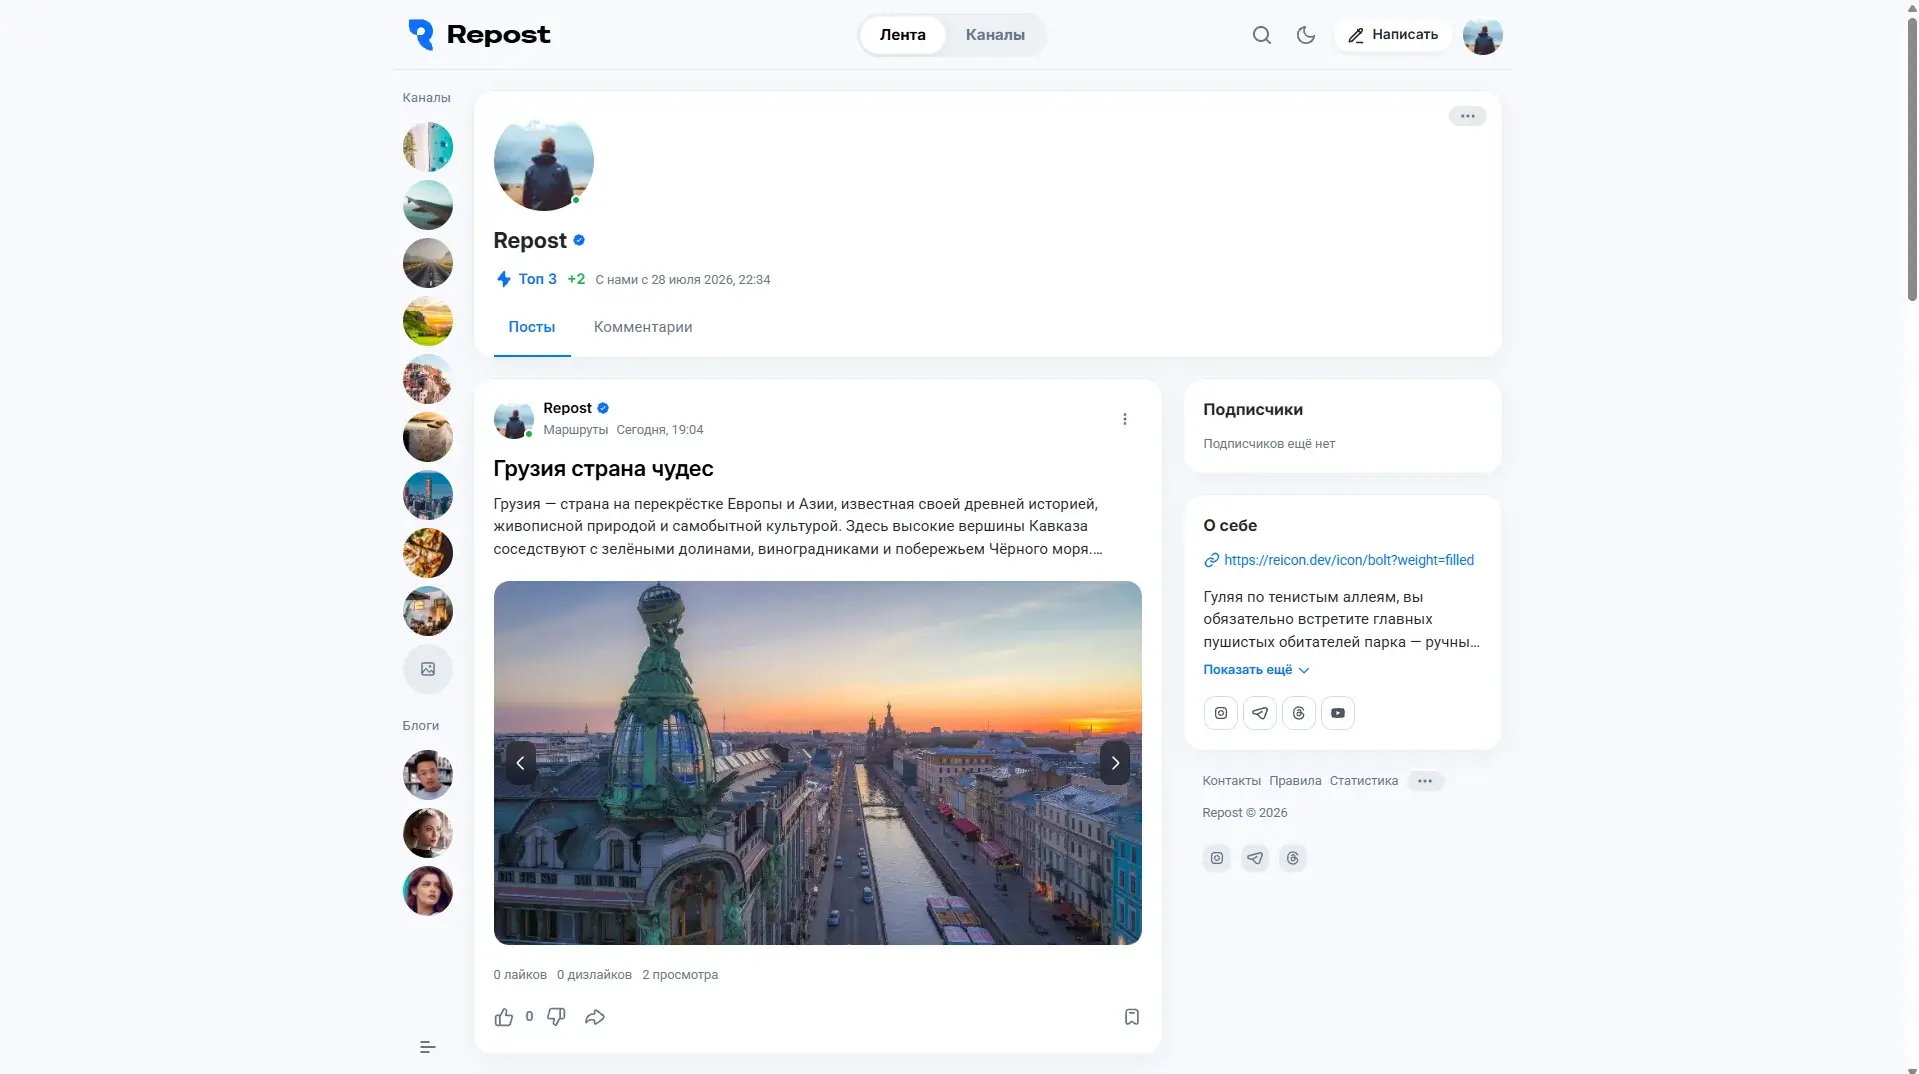1919x1074 pixels.
Task: Bookmark the post
Action: coord(1131,1017)
